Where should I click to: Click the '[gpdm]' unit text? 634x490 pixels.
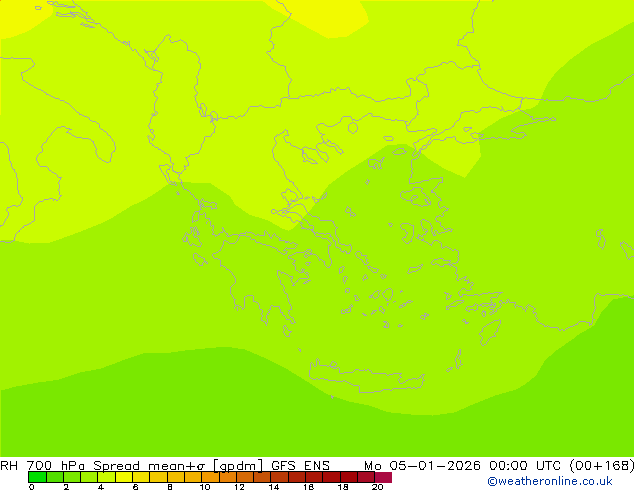pyautogui.click(x=238, y=466)
